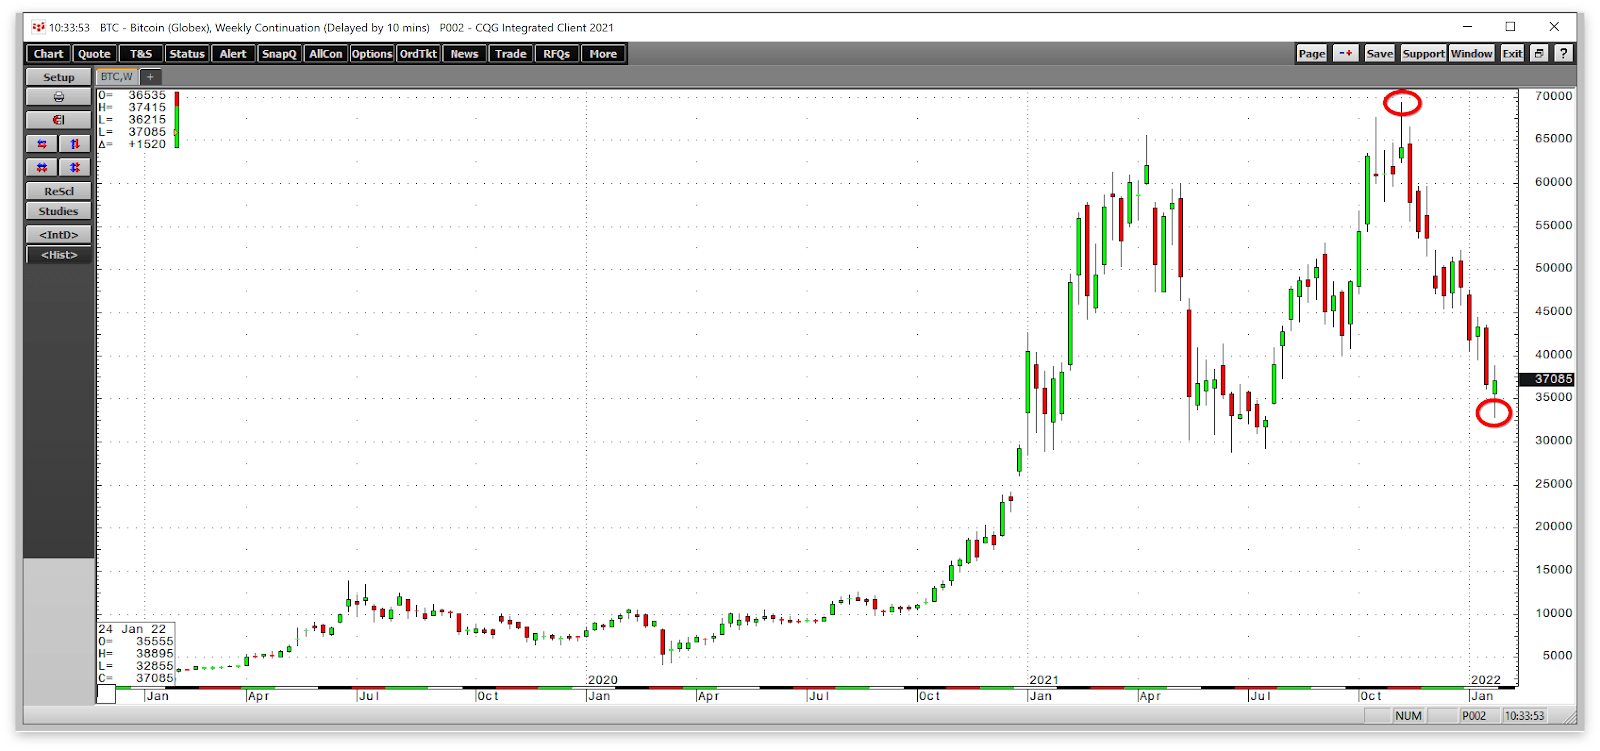This screenshot has height=751, width=1600.
Task: Click the 37085 current price marker
Action: point(1547,379)
